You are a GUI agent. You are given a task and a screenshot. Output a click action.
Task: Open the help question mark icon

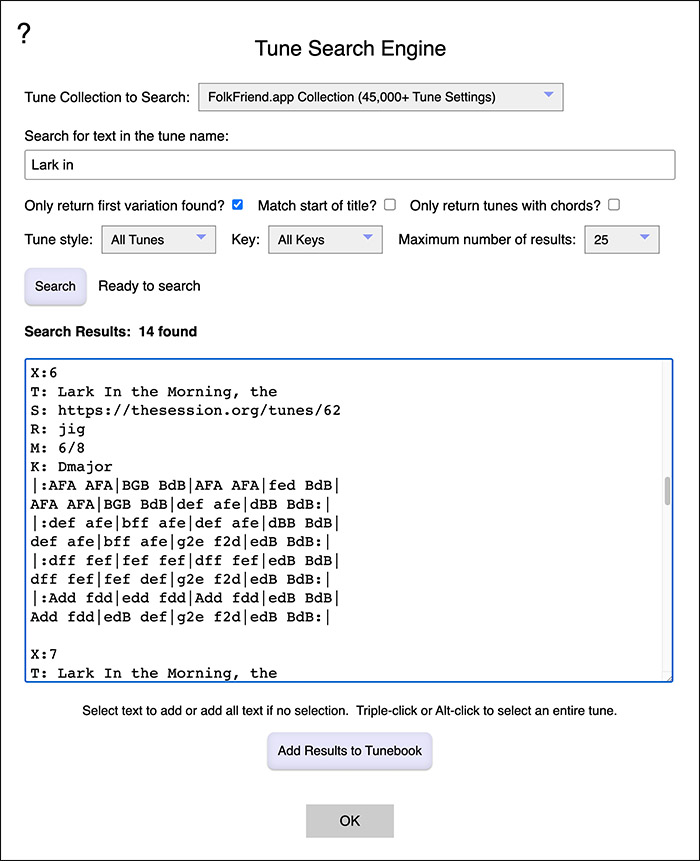pyautogui.click(x=24, y=33)
